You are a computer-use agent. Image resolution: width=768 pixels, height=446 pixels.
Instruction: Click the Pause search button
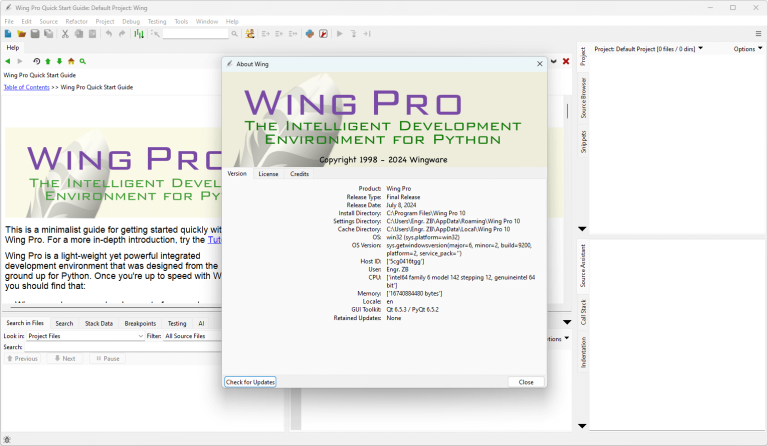click(x=108, y=359)
